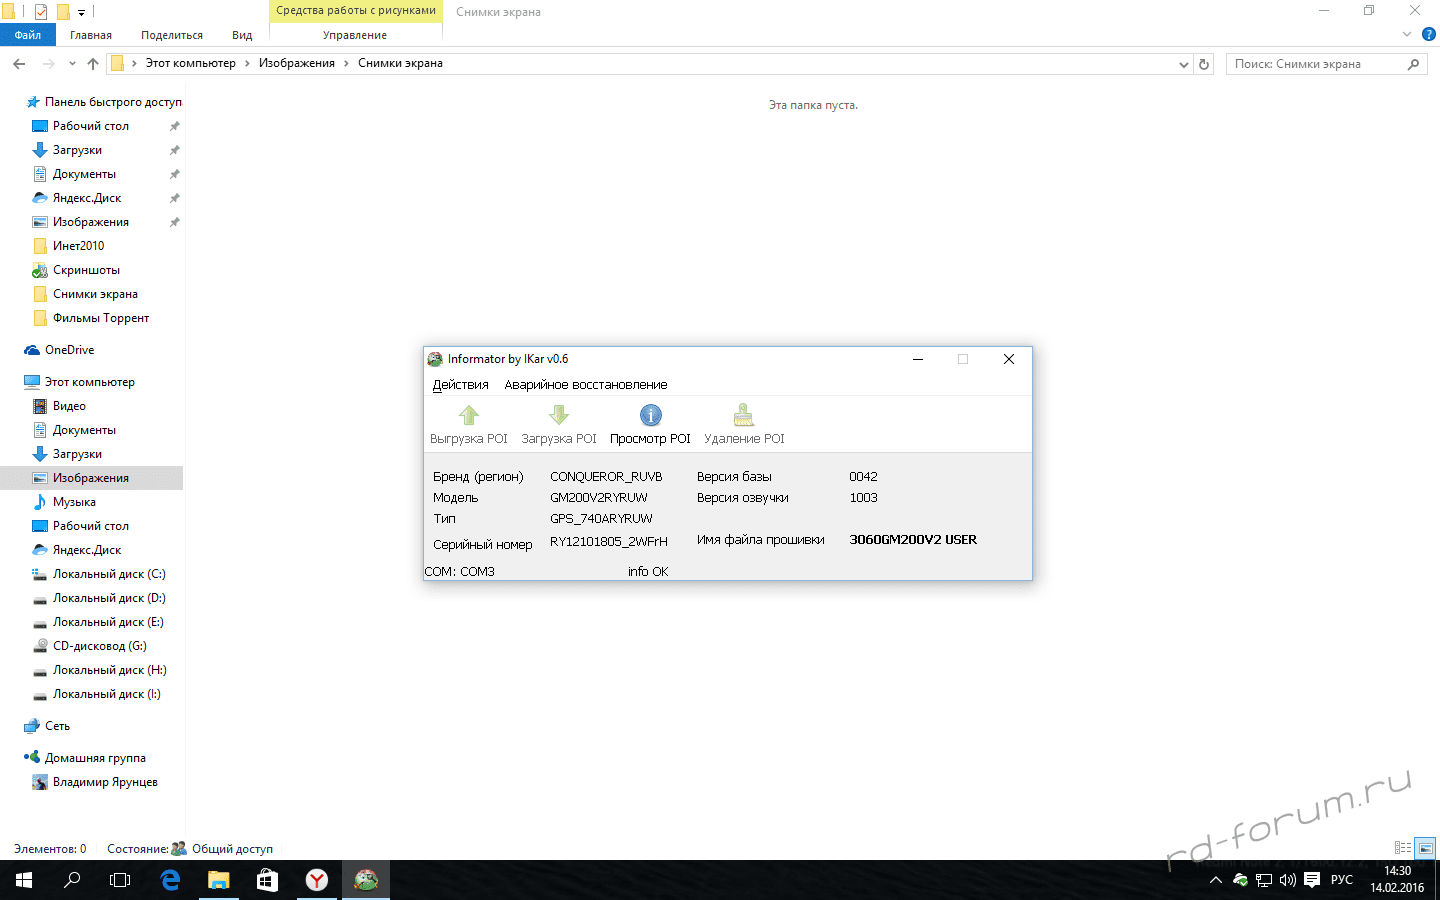Switch to the Вид ribbon tab
The width and height of the screenshot is (1440, 900).
click(242, 35)
